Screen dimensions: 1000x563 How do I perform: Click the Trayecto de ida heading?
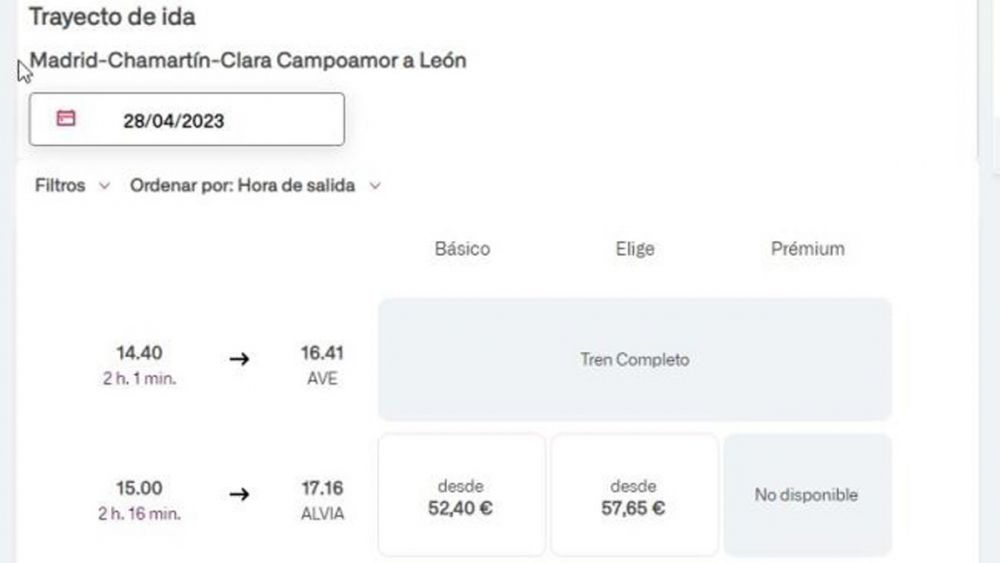point(112,17)
